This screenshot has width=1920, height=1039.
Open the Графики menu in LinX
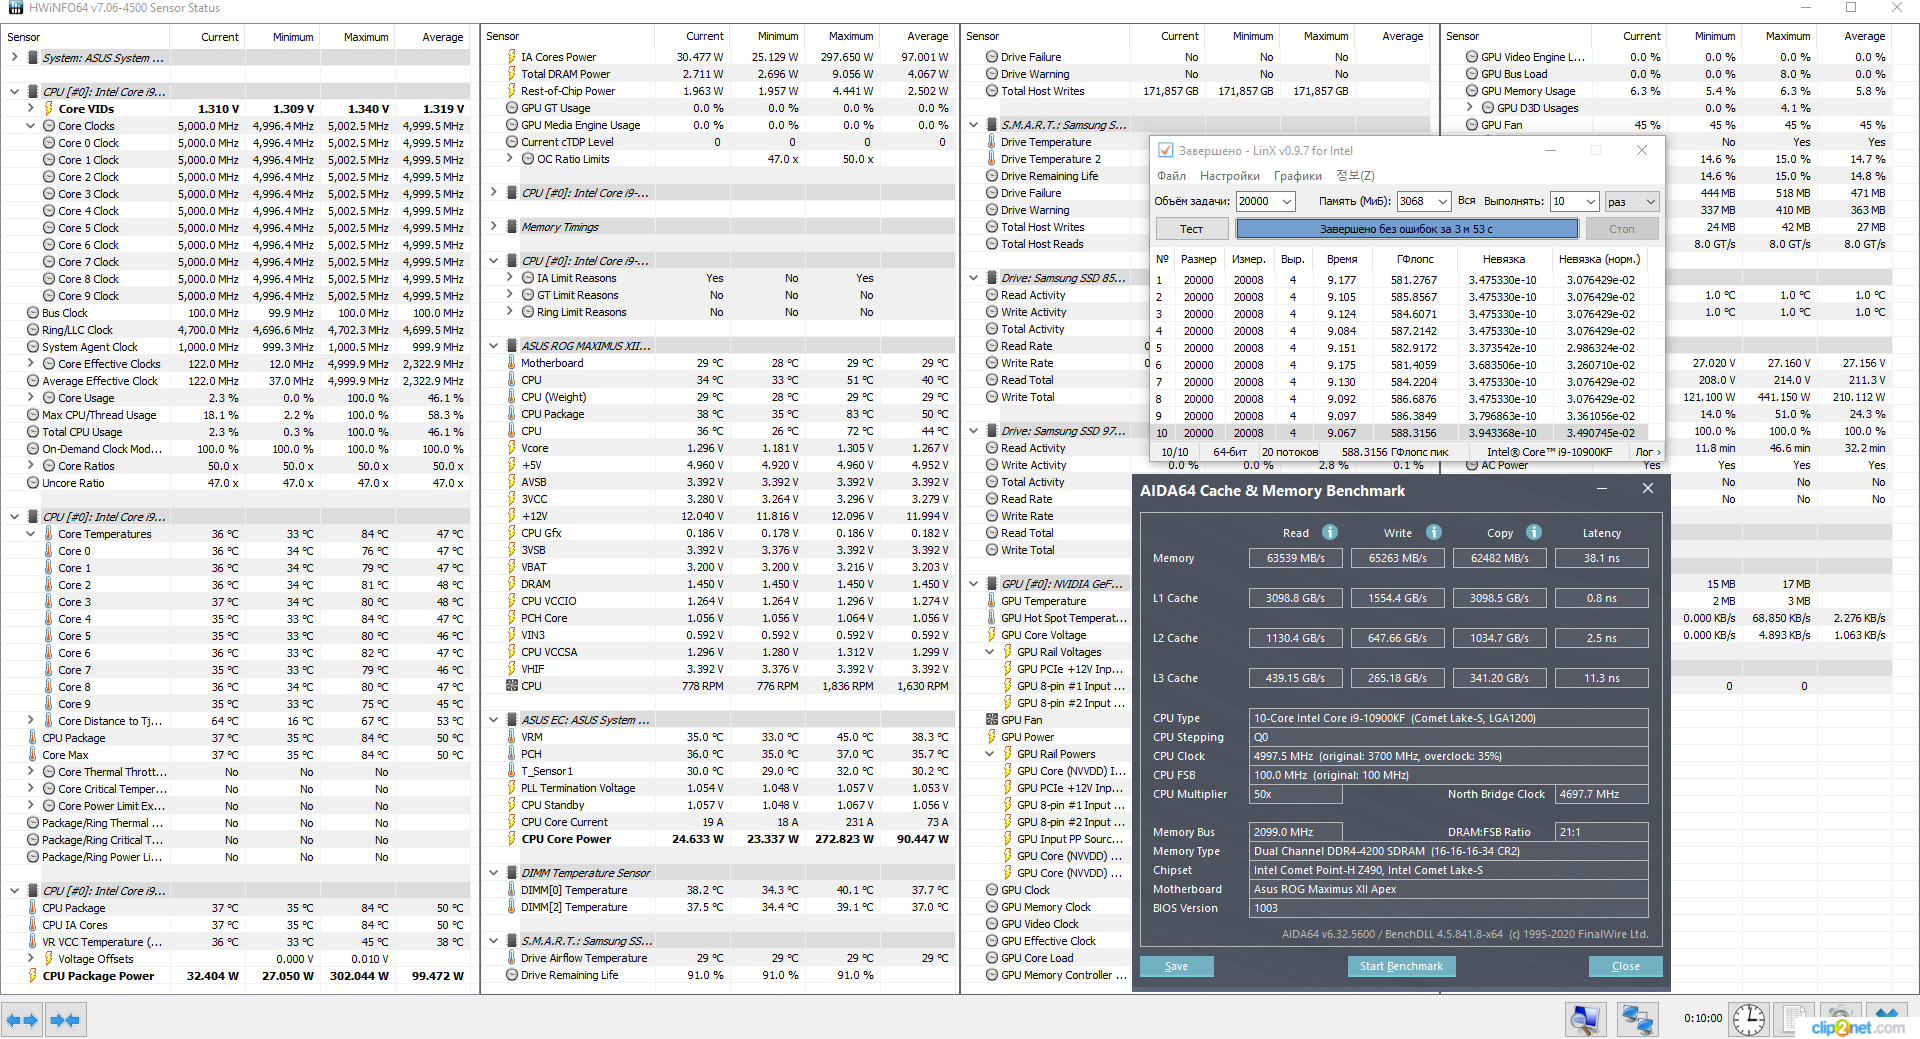pyautogui.click(x=1298, y=176)
